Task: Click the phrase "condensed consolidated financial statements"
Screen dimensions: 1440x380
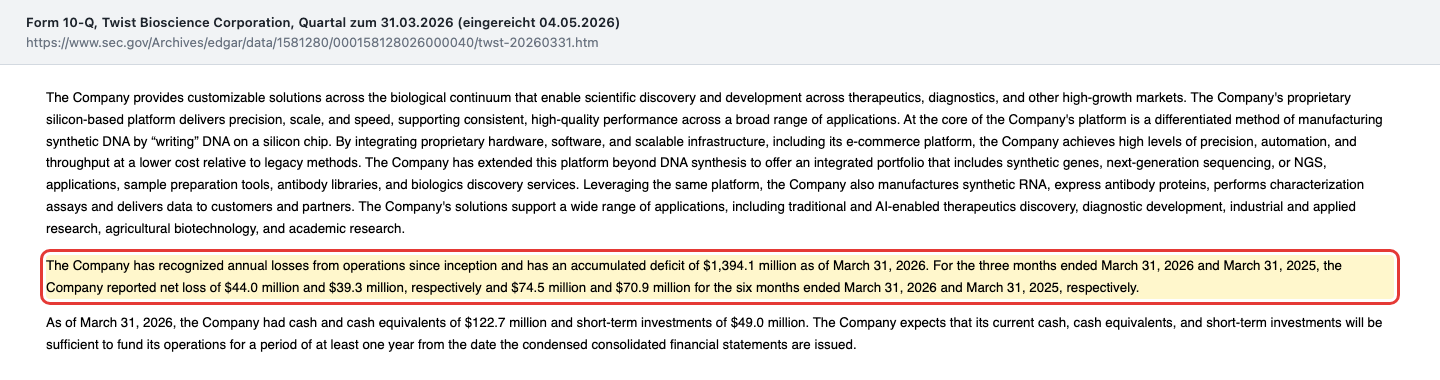Action: point(660,345)
